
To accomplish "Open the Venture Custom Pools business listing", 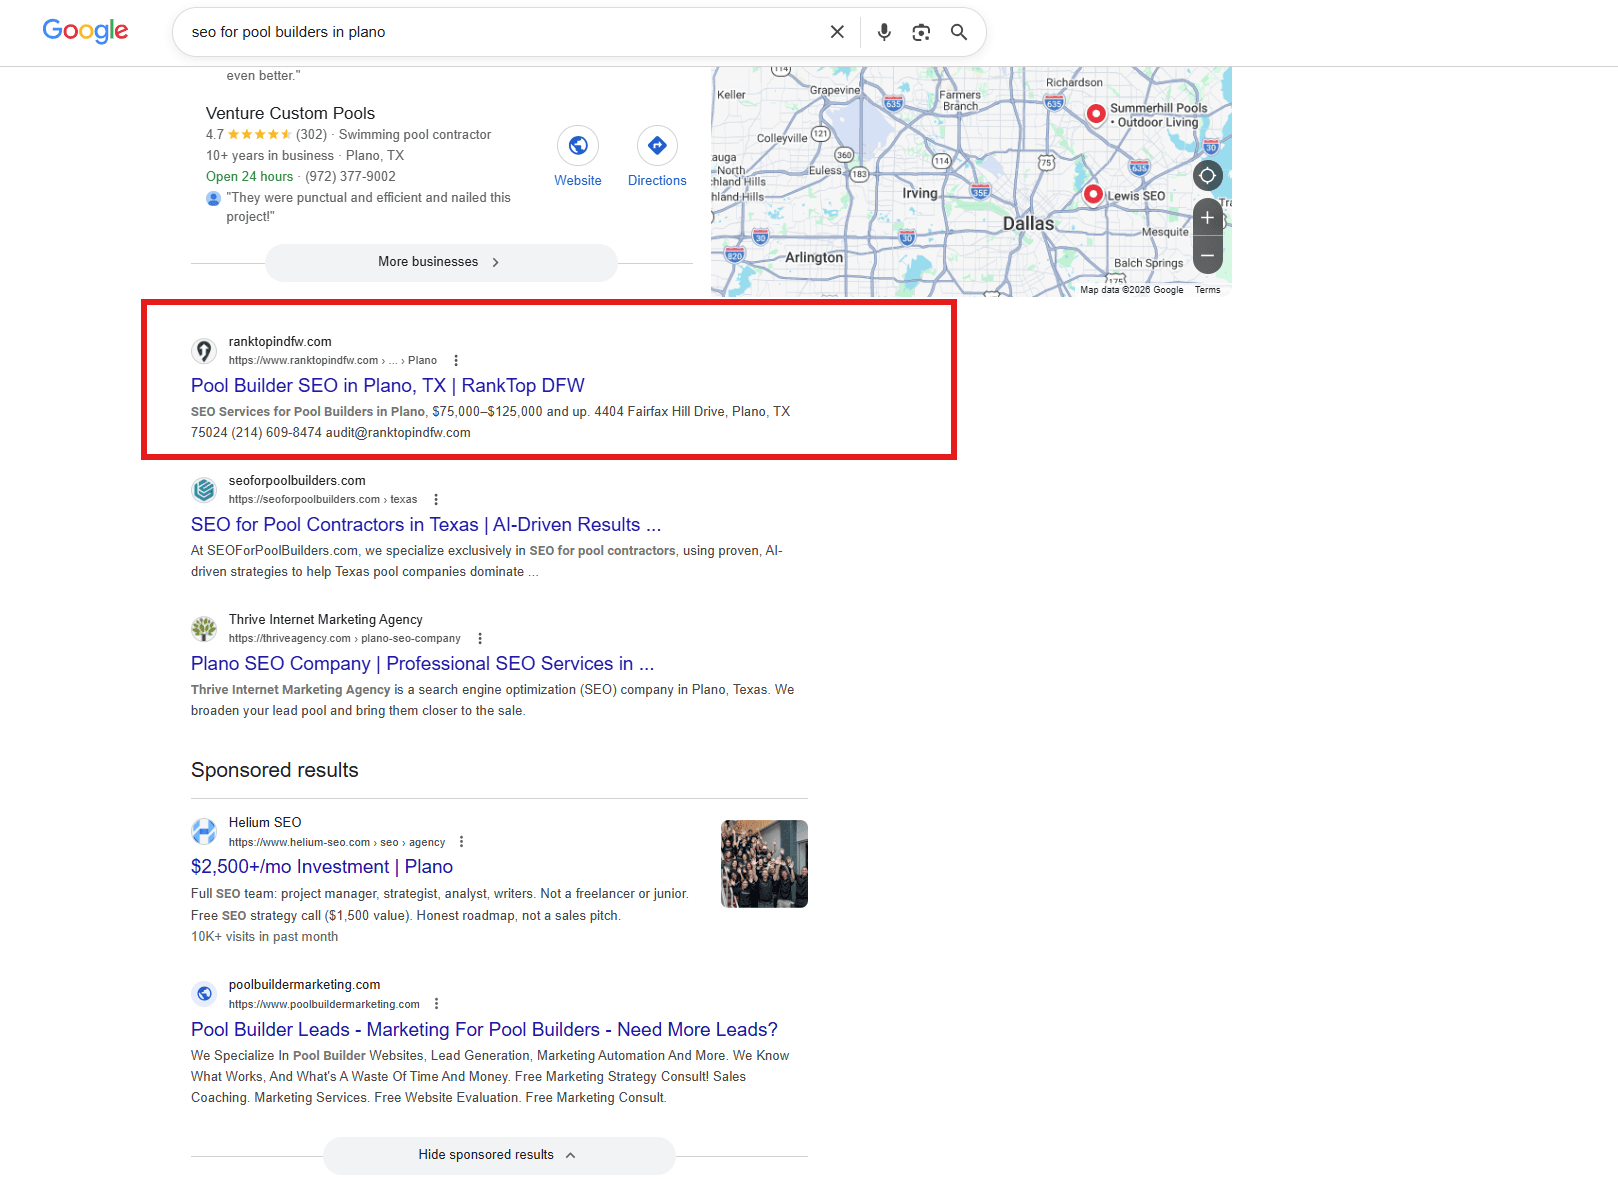I will tap(290, 113).
